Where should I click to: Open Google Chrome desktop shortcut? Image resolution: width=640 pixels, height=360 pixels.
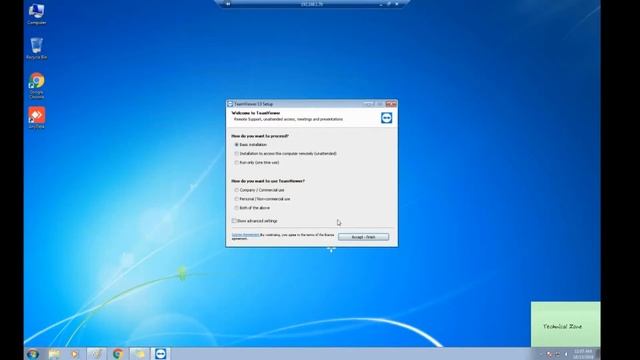36,86
